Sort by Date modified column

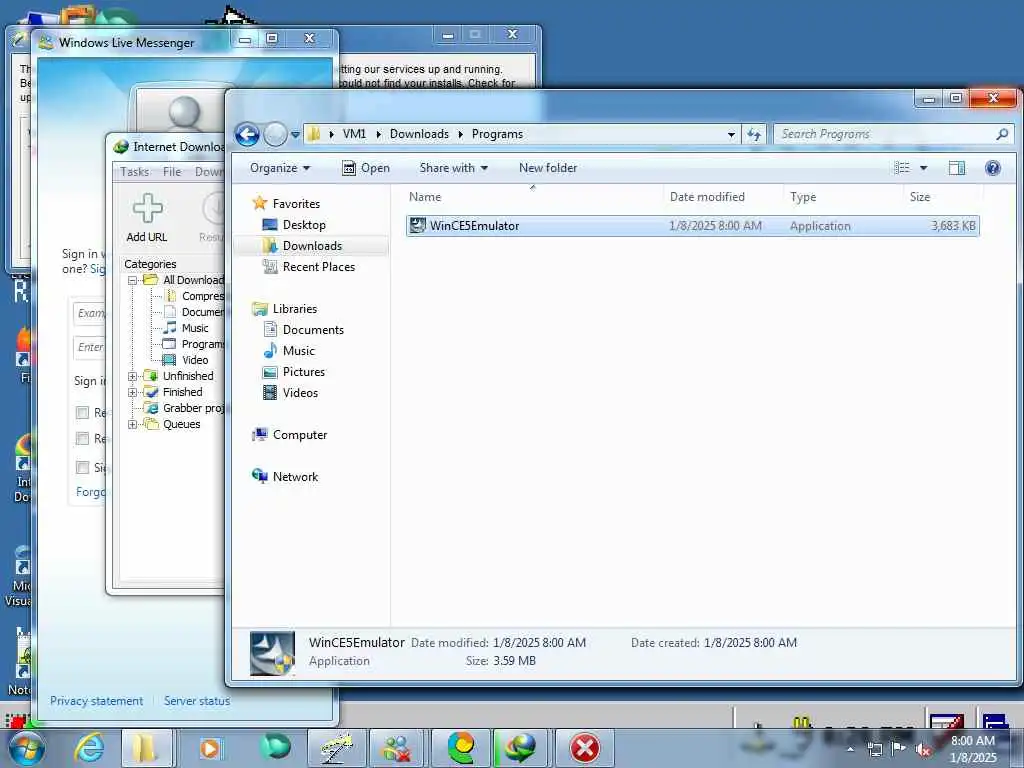point(707,197)
